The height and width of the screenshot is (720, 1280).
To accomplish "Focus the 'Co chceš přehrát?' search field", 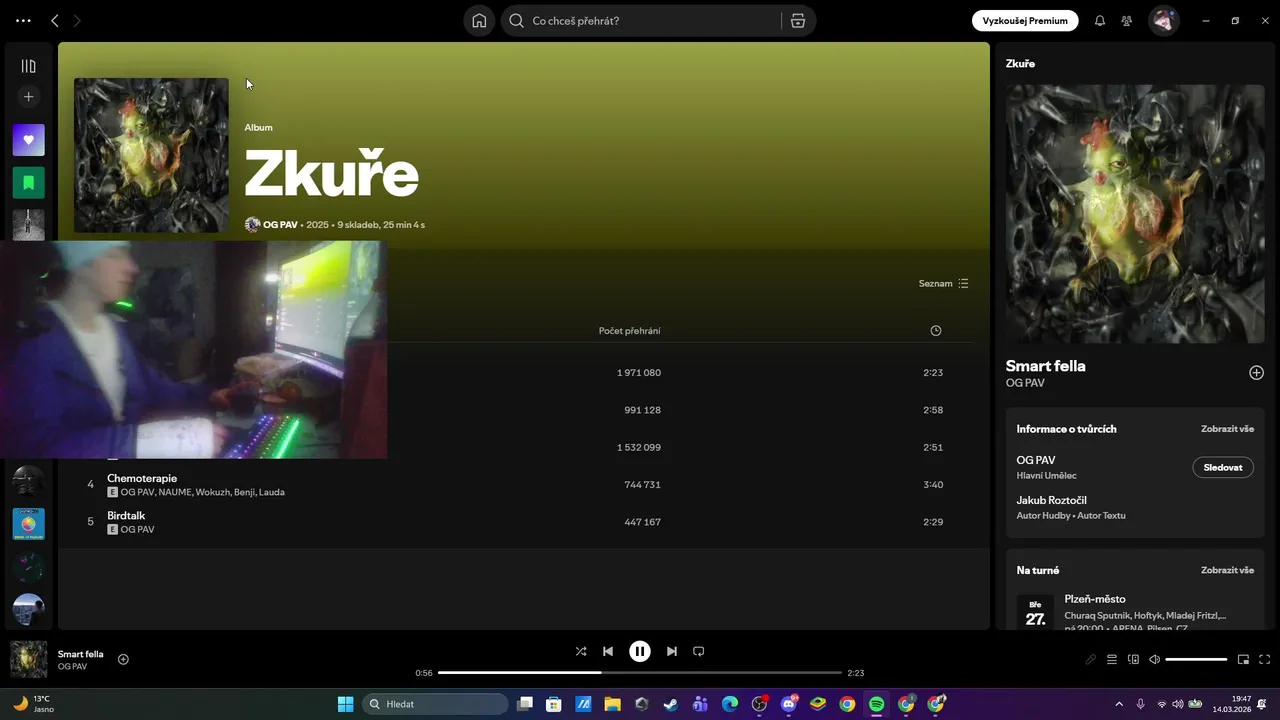I will [x=653, y=21].
